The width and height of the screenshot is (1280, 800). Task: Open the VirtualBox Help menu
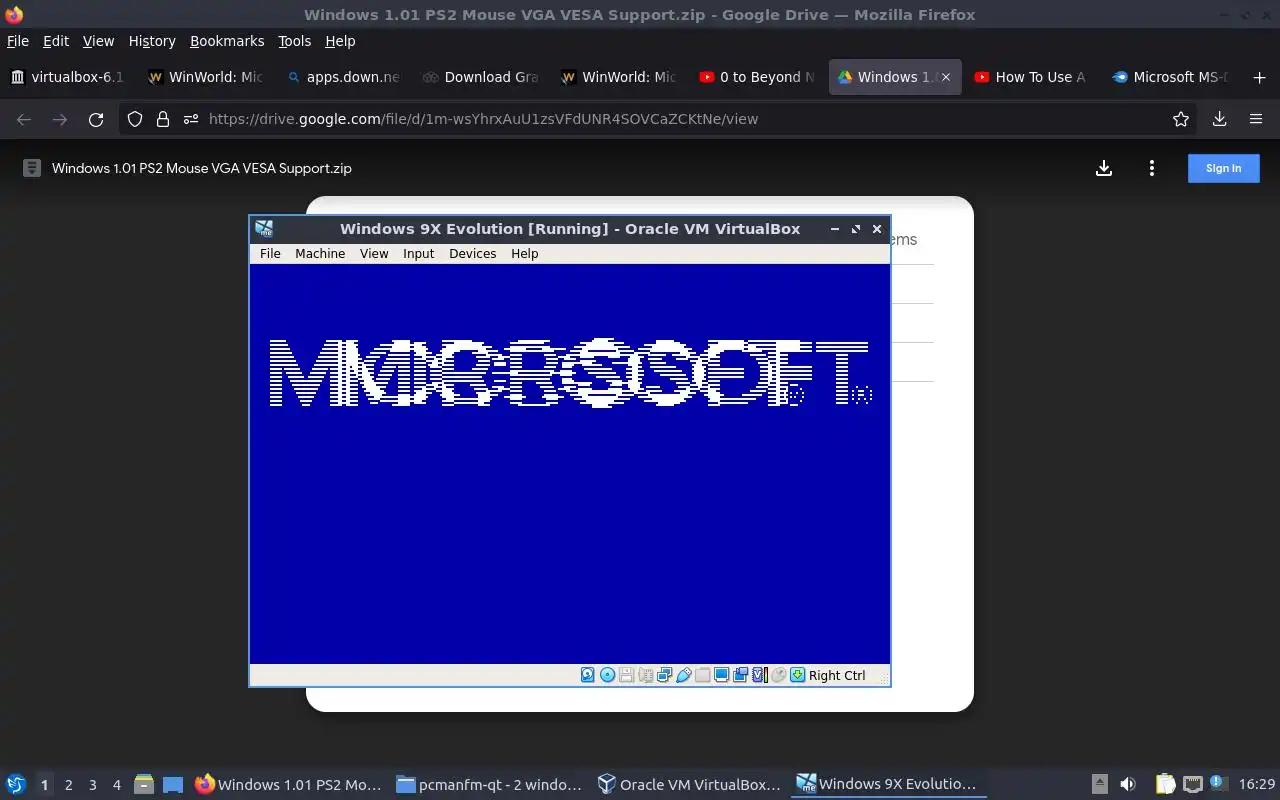click(524, 253)
